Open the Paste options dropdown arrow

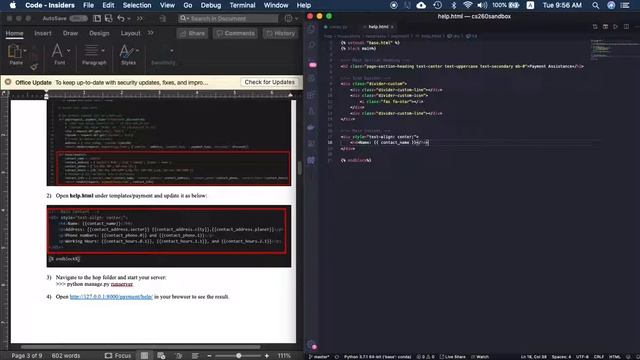(x=25, y=51)
